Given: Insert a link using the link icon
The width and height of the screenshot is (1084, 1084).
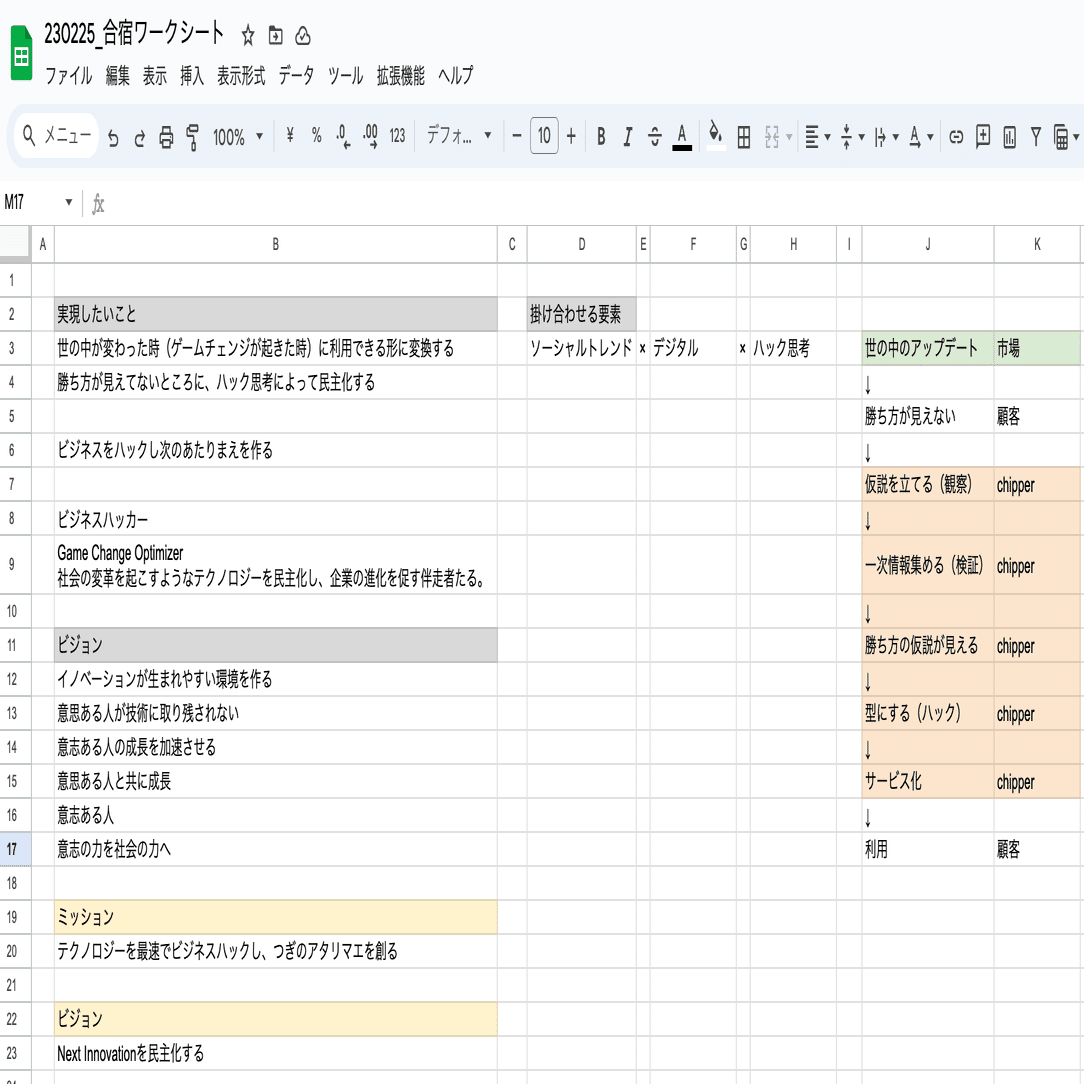Looking at the screenshot, I should pyautogui.click(x=956, y=137).
